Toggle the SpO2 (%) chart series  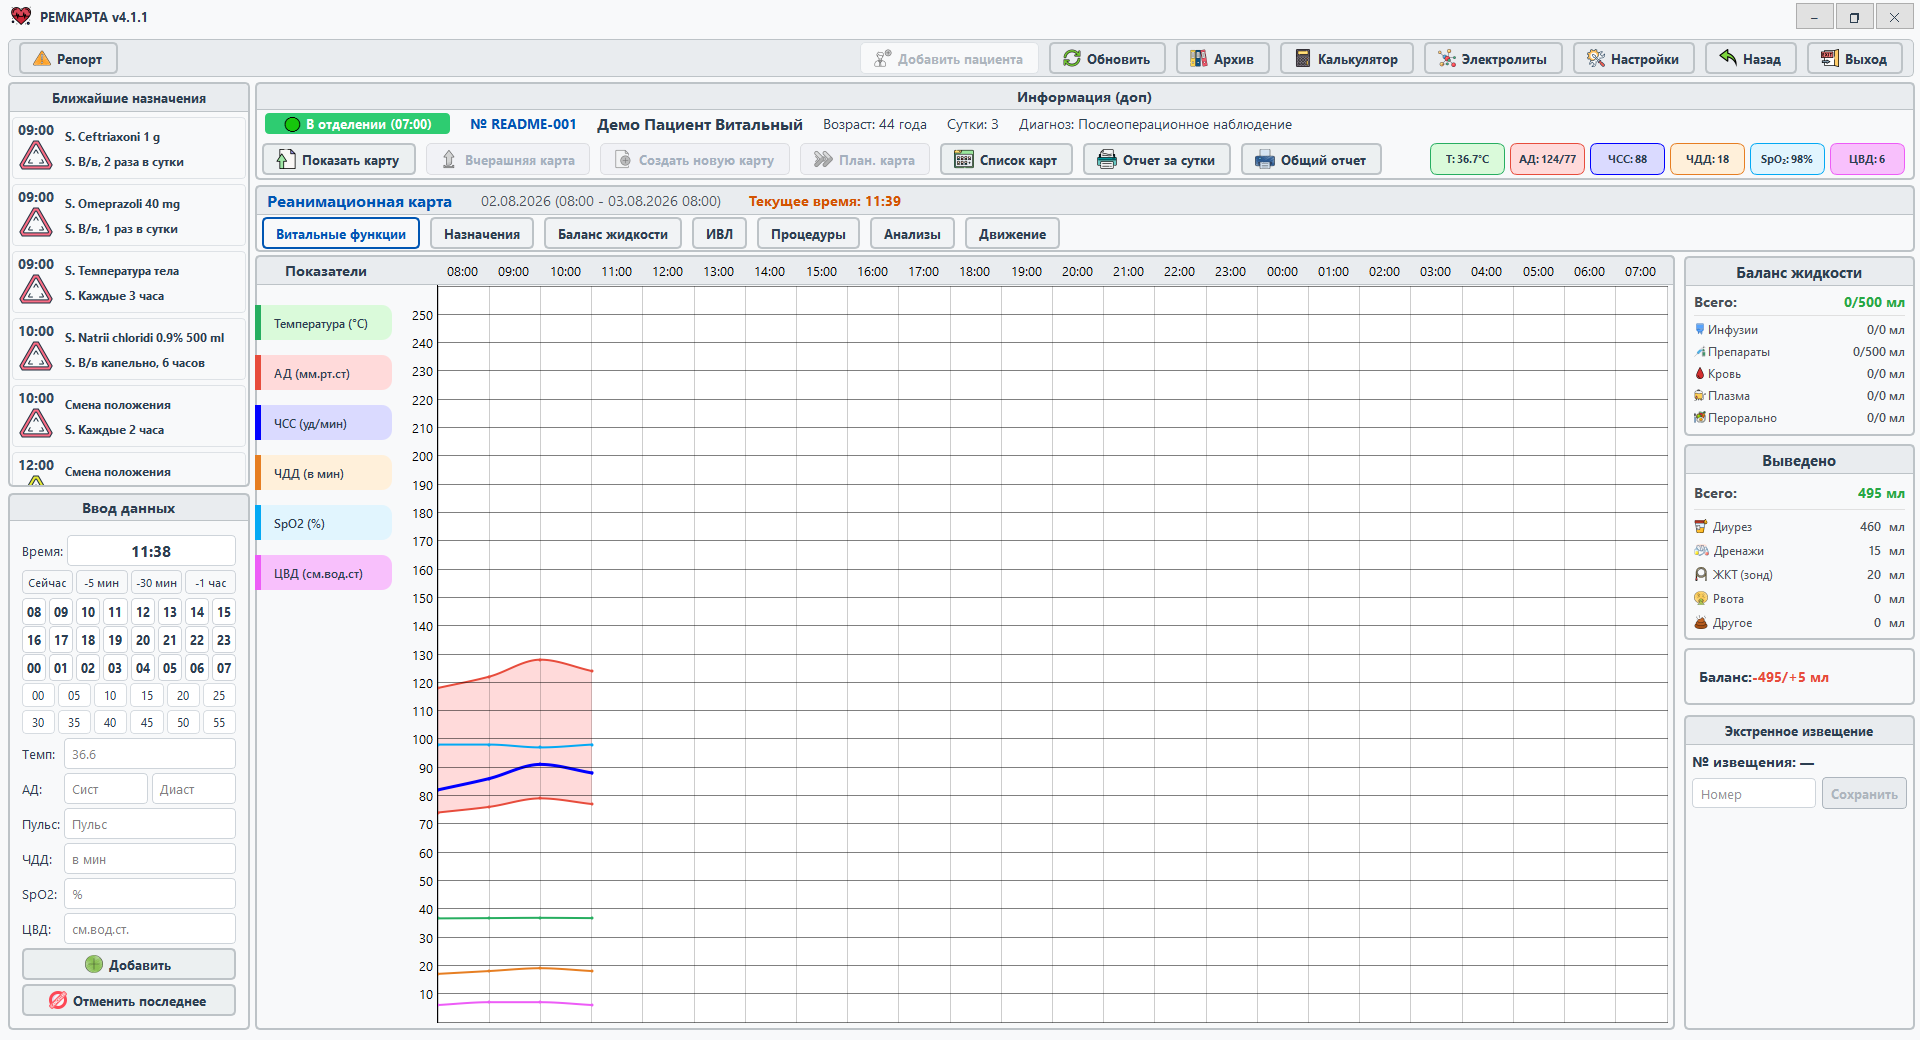(x=324, y=523)
